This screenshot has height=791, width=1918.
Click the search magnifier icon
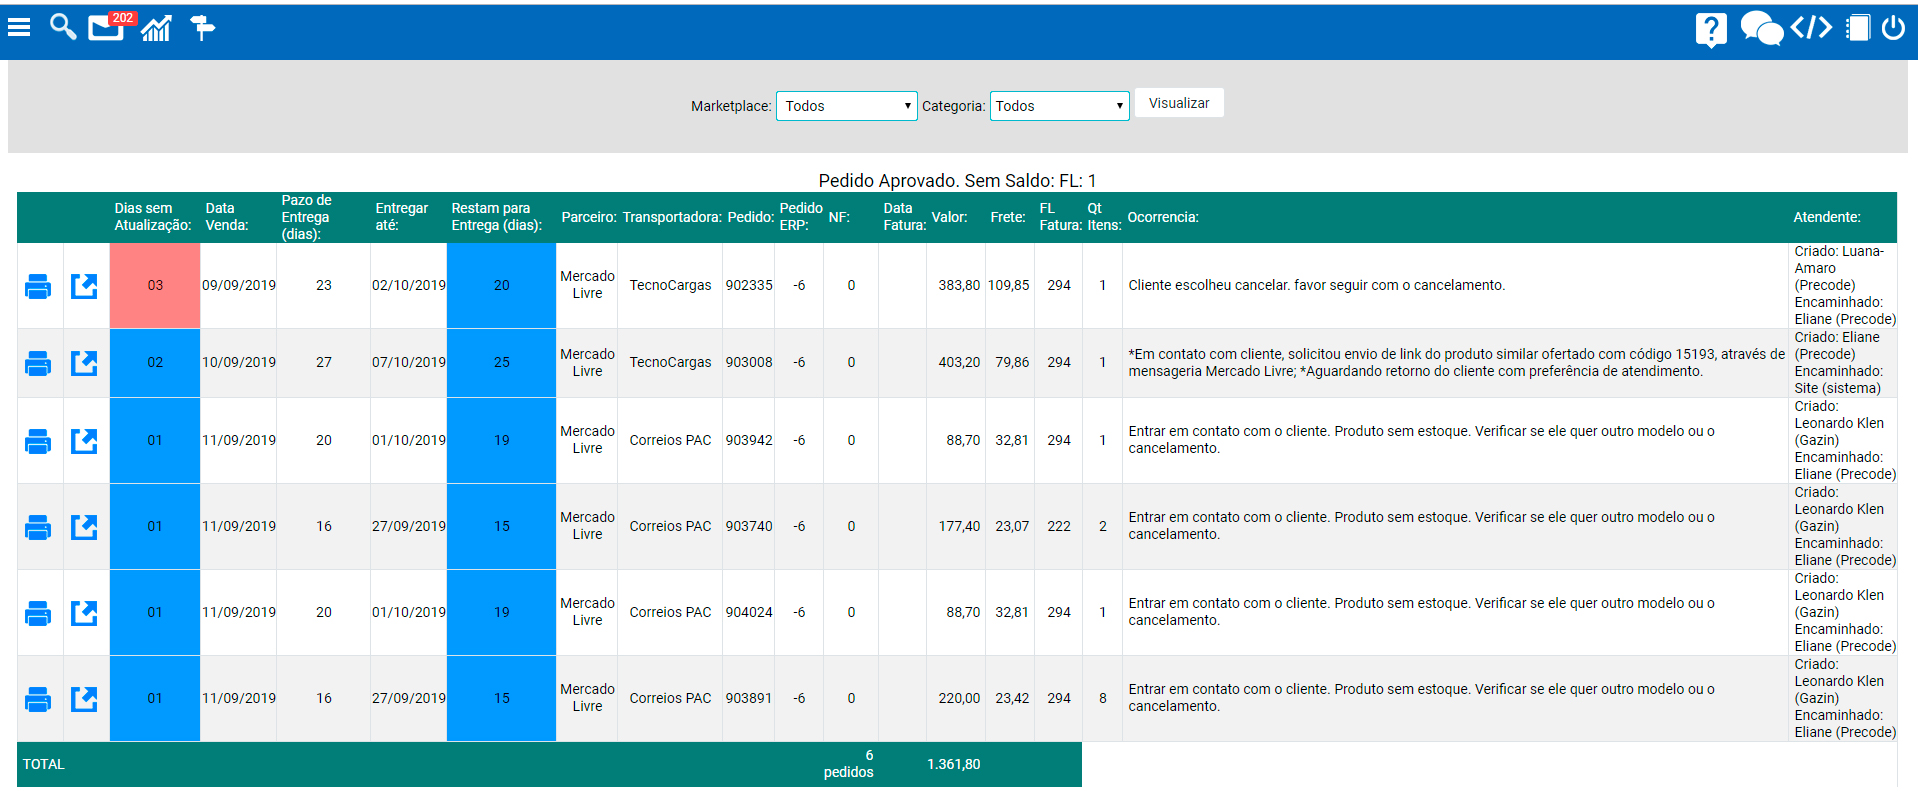63,27
